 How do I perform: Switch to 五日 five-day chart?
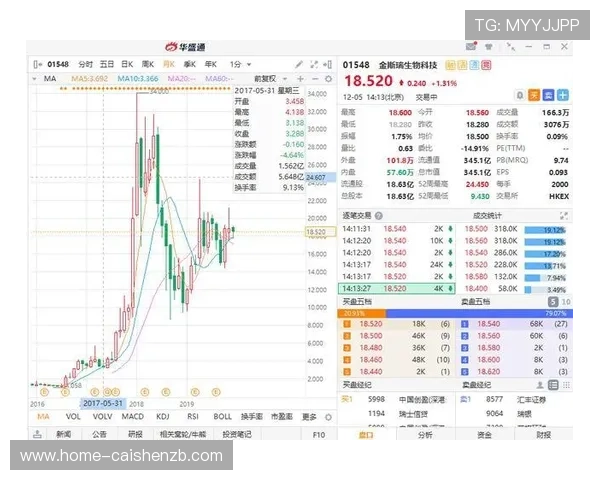pos(107,64)
